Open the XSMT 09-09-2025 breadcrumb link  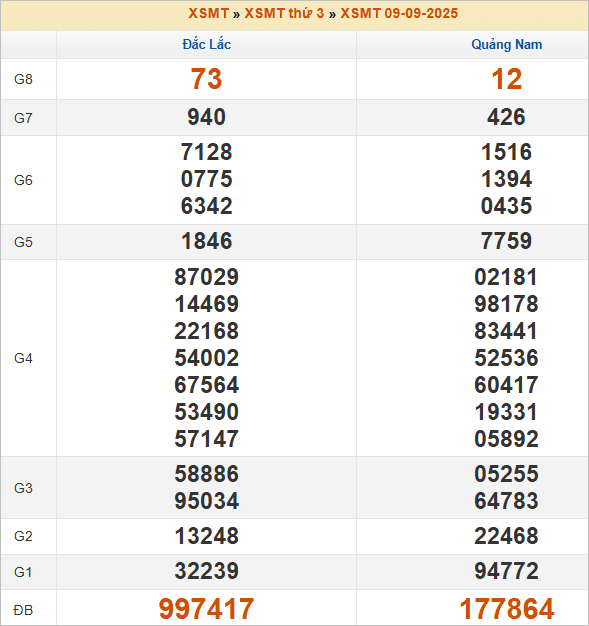(x=399, y=14)
